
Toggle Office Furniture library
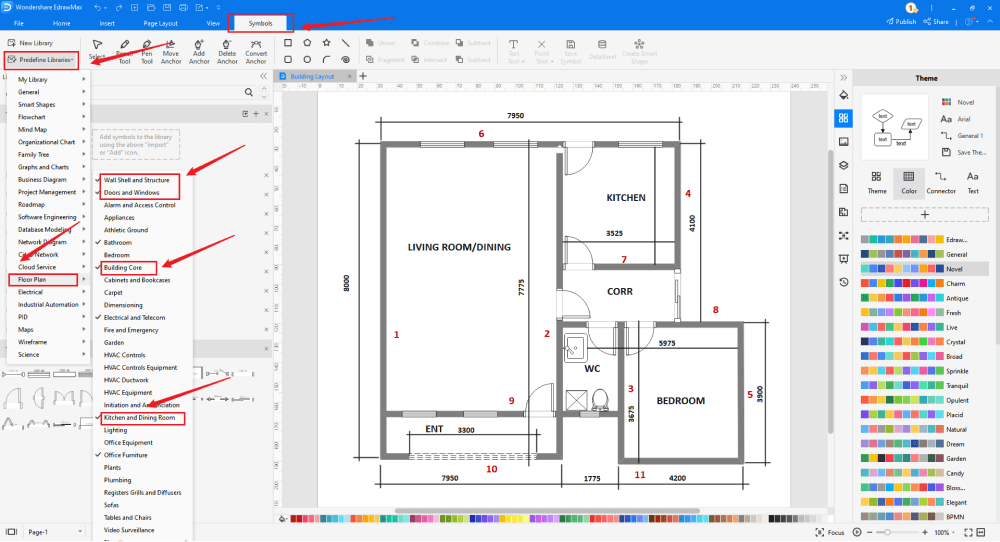point(125,455)
